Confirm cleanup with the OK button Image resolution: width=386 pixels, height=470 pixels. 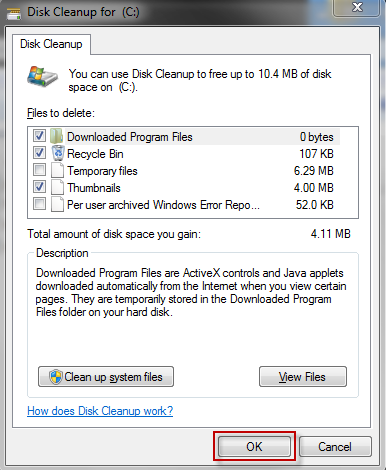[x=254, y=447]
